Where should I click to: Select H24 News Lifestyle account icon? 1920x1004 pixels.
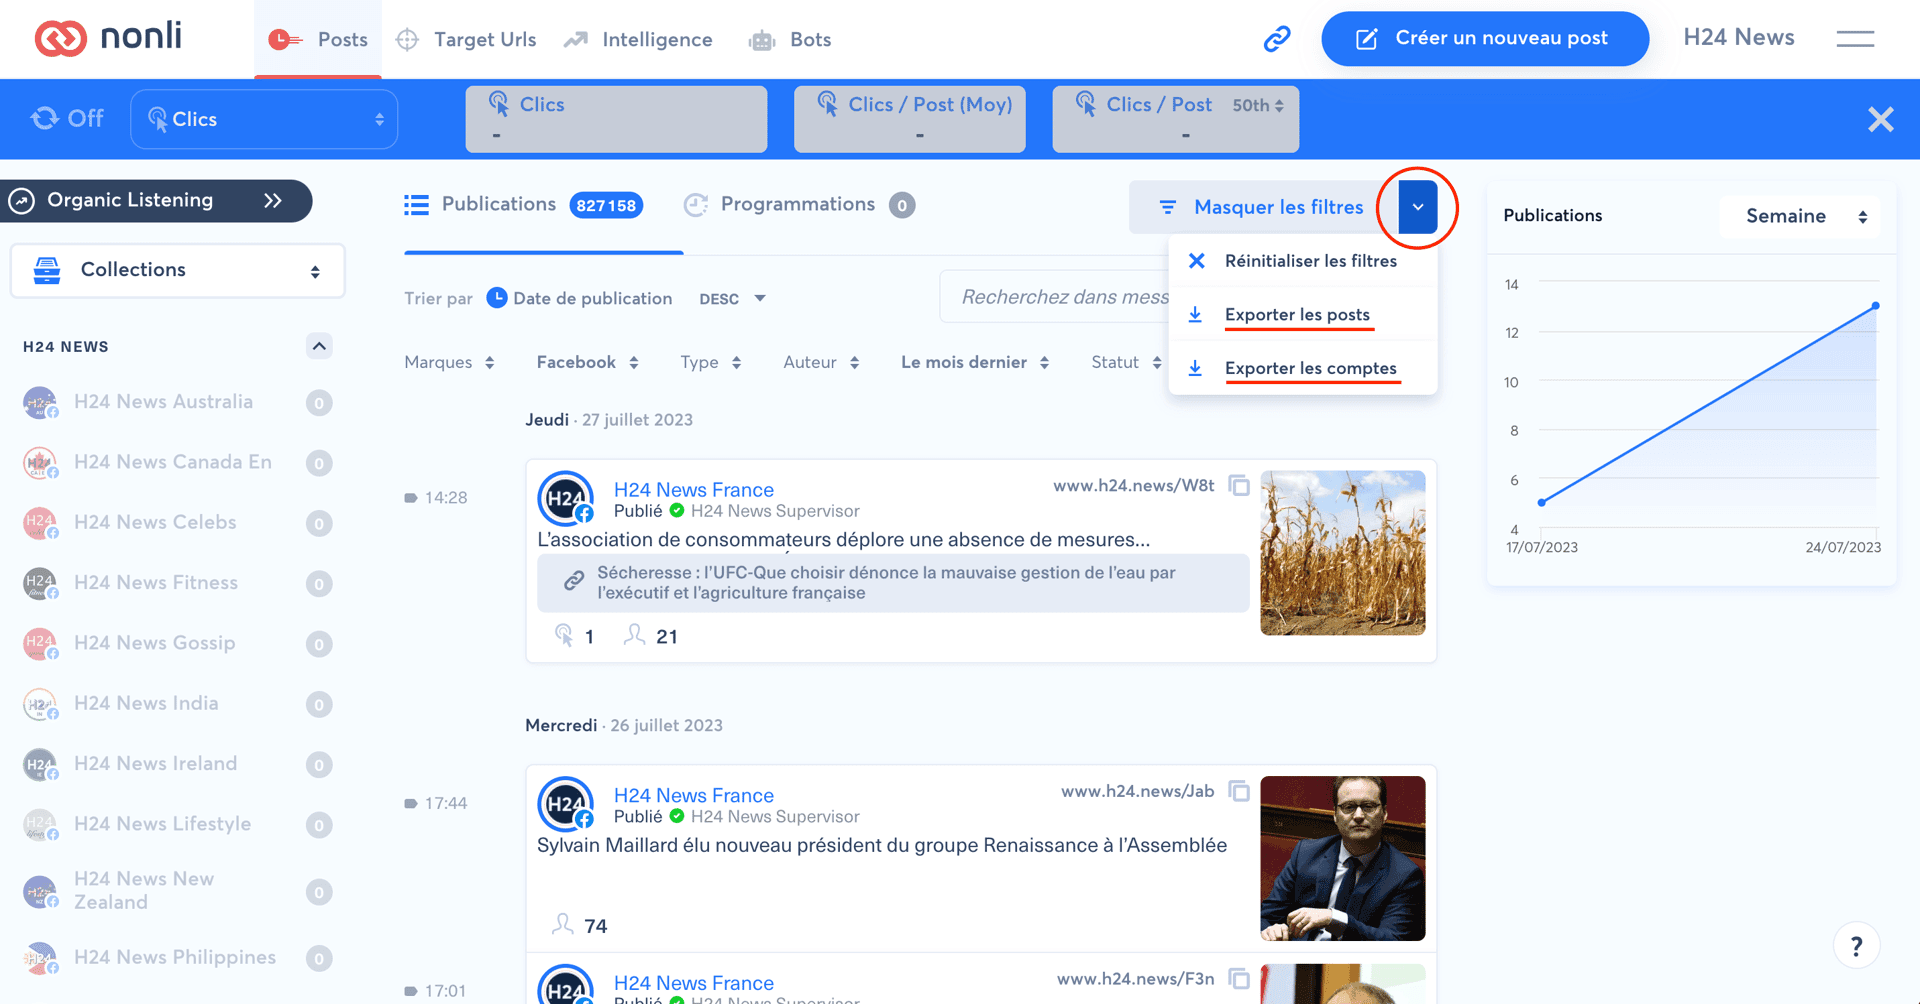(40, 825)
